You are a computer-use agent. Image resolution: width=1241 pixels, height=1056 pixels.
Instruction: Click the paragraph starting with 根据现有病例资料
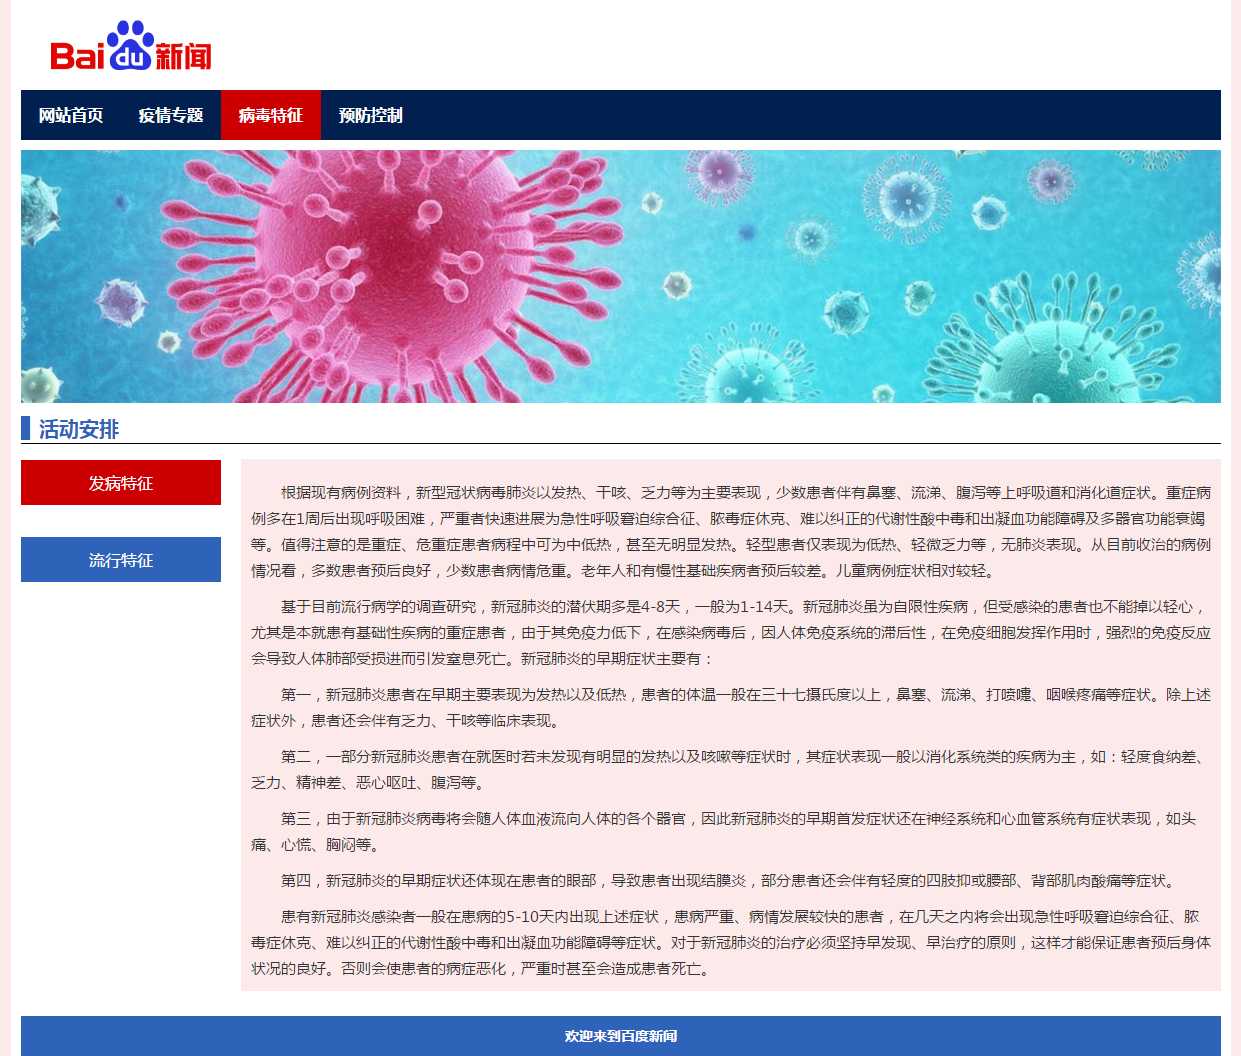tap(730, 531)
